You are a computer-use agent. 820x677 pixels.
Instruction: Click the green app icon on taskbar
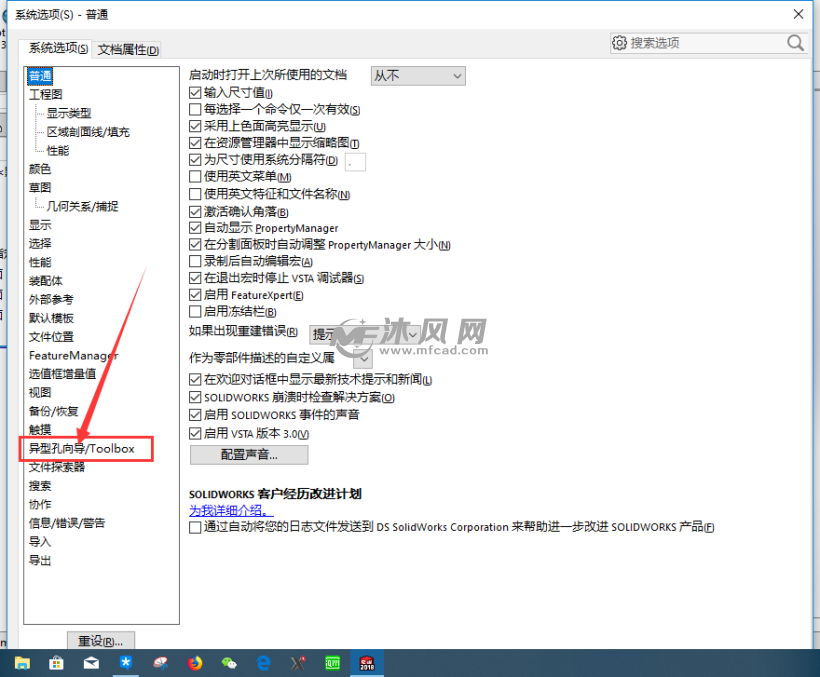[x=333, y=663]
